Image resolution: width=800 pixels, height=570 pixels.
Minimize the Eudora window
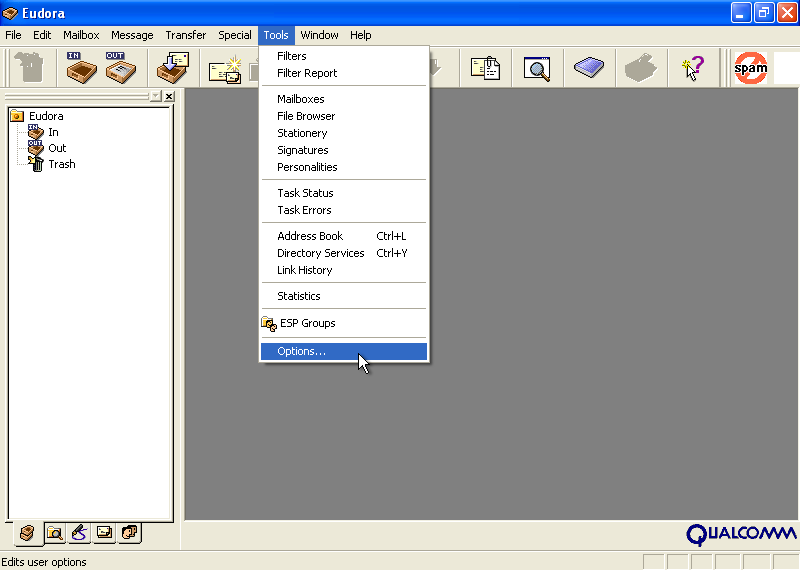click(x=741, y=13)
